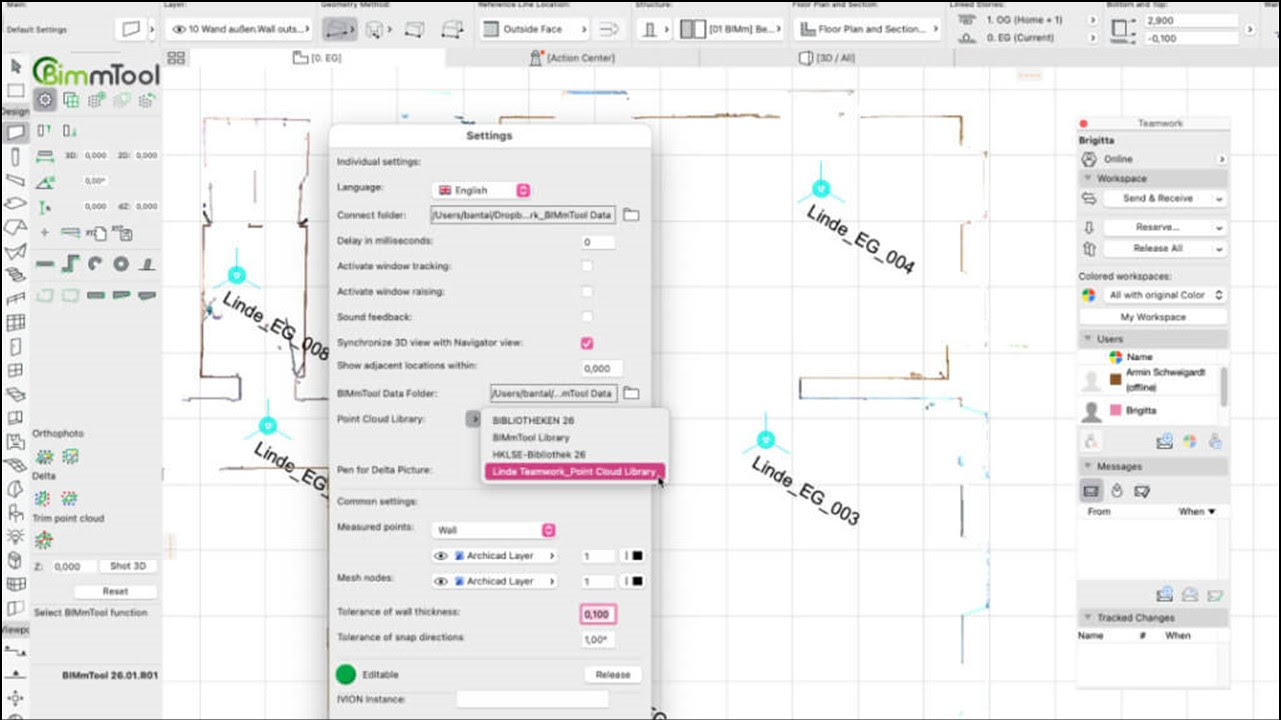Viewport: 1281px width, 720px height.
Task: Collapse the Users section in Teamwork
Action: 1088,340
